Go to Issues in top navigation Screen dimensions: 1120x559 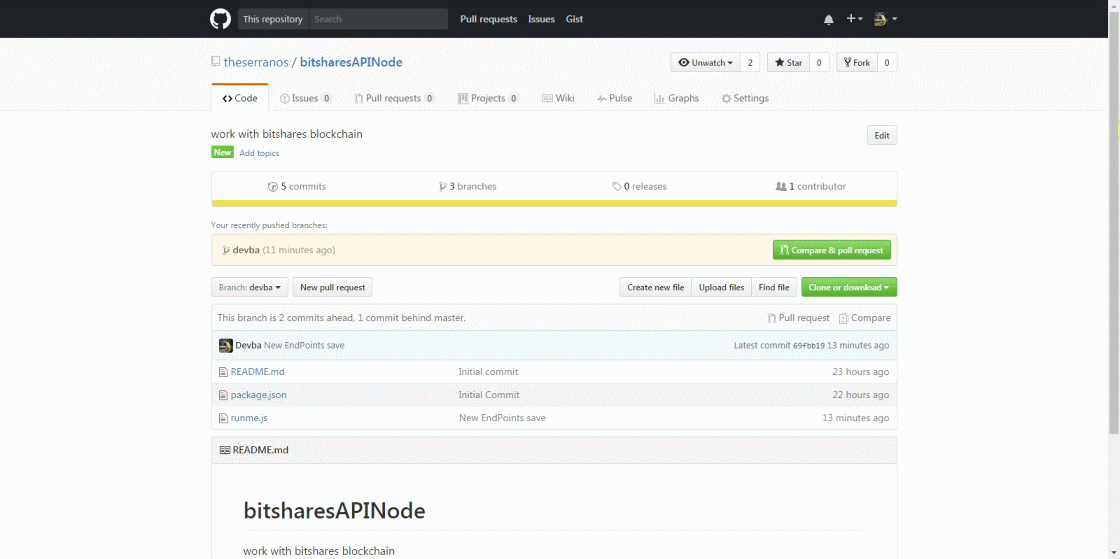coord(541,19)
